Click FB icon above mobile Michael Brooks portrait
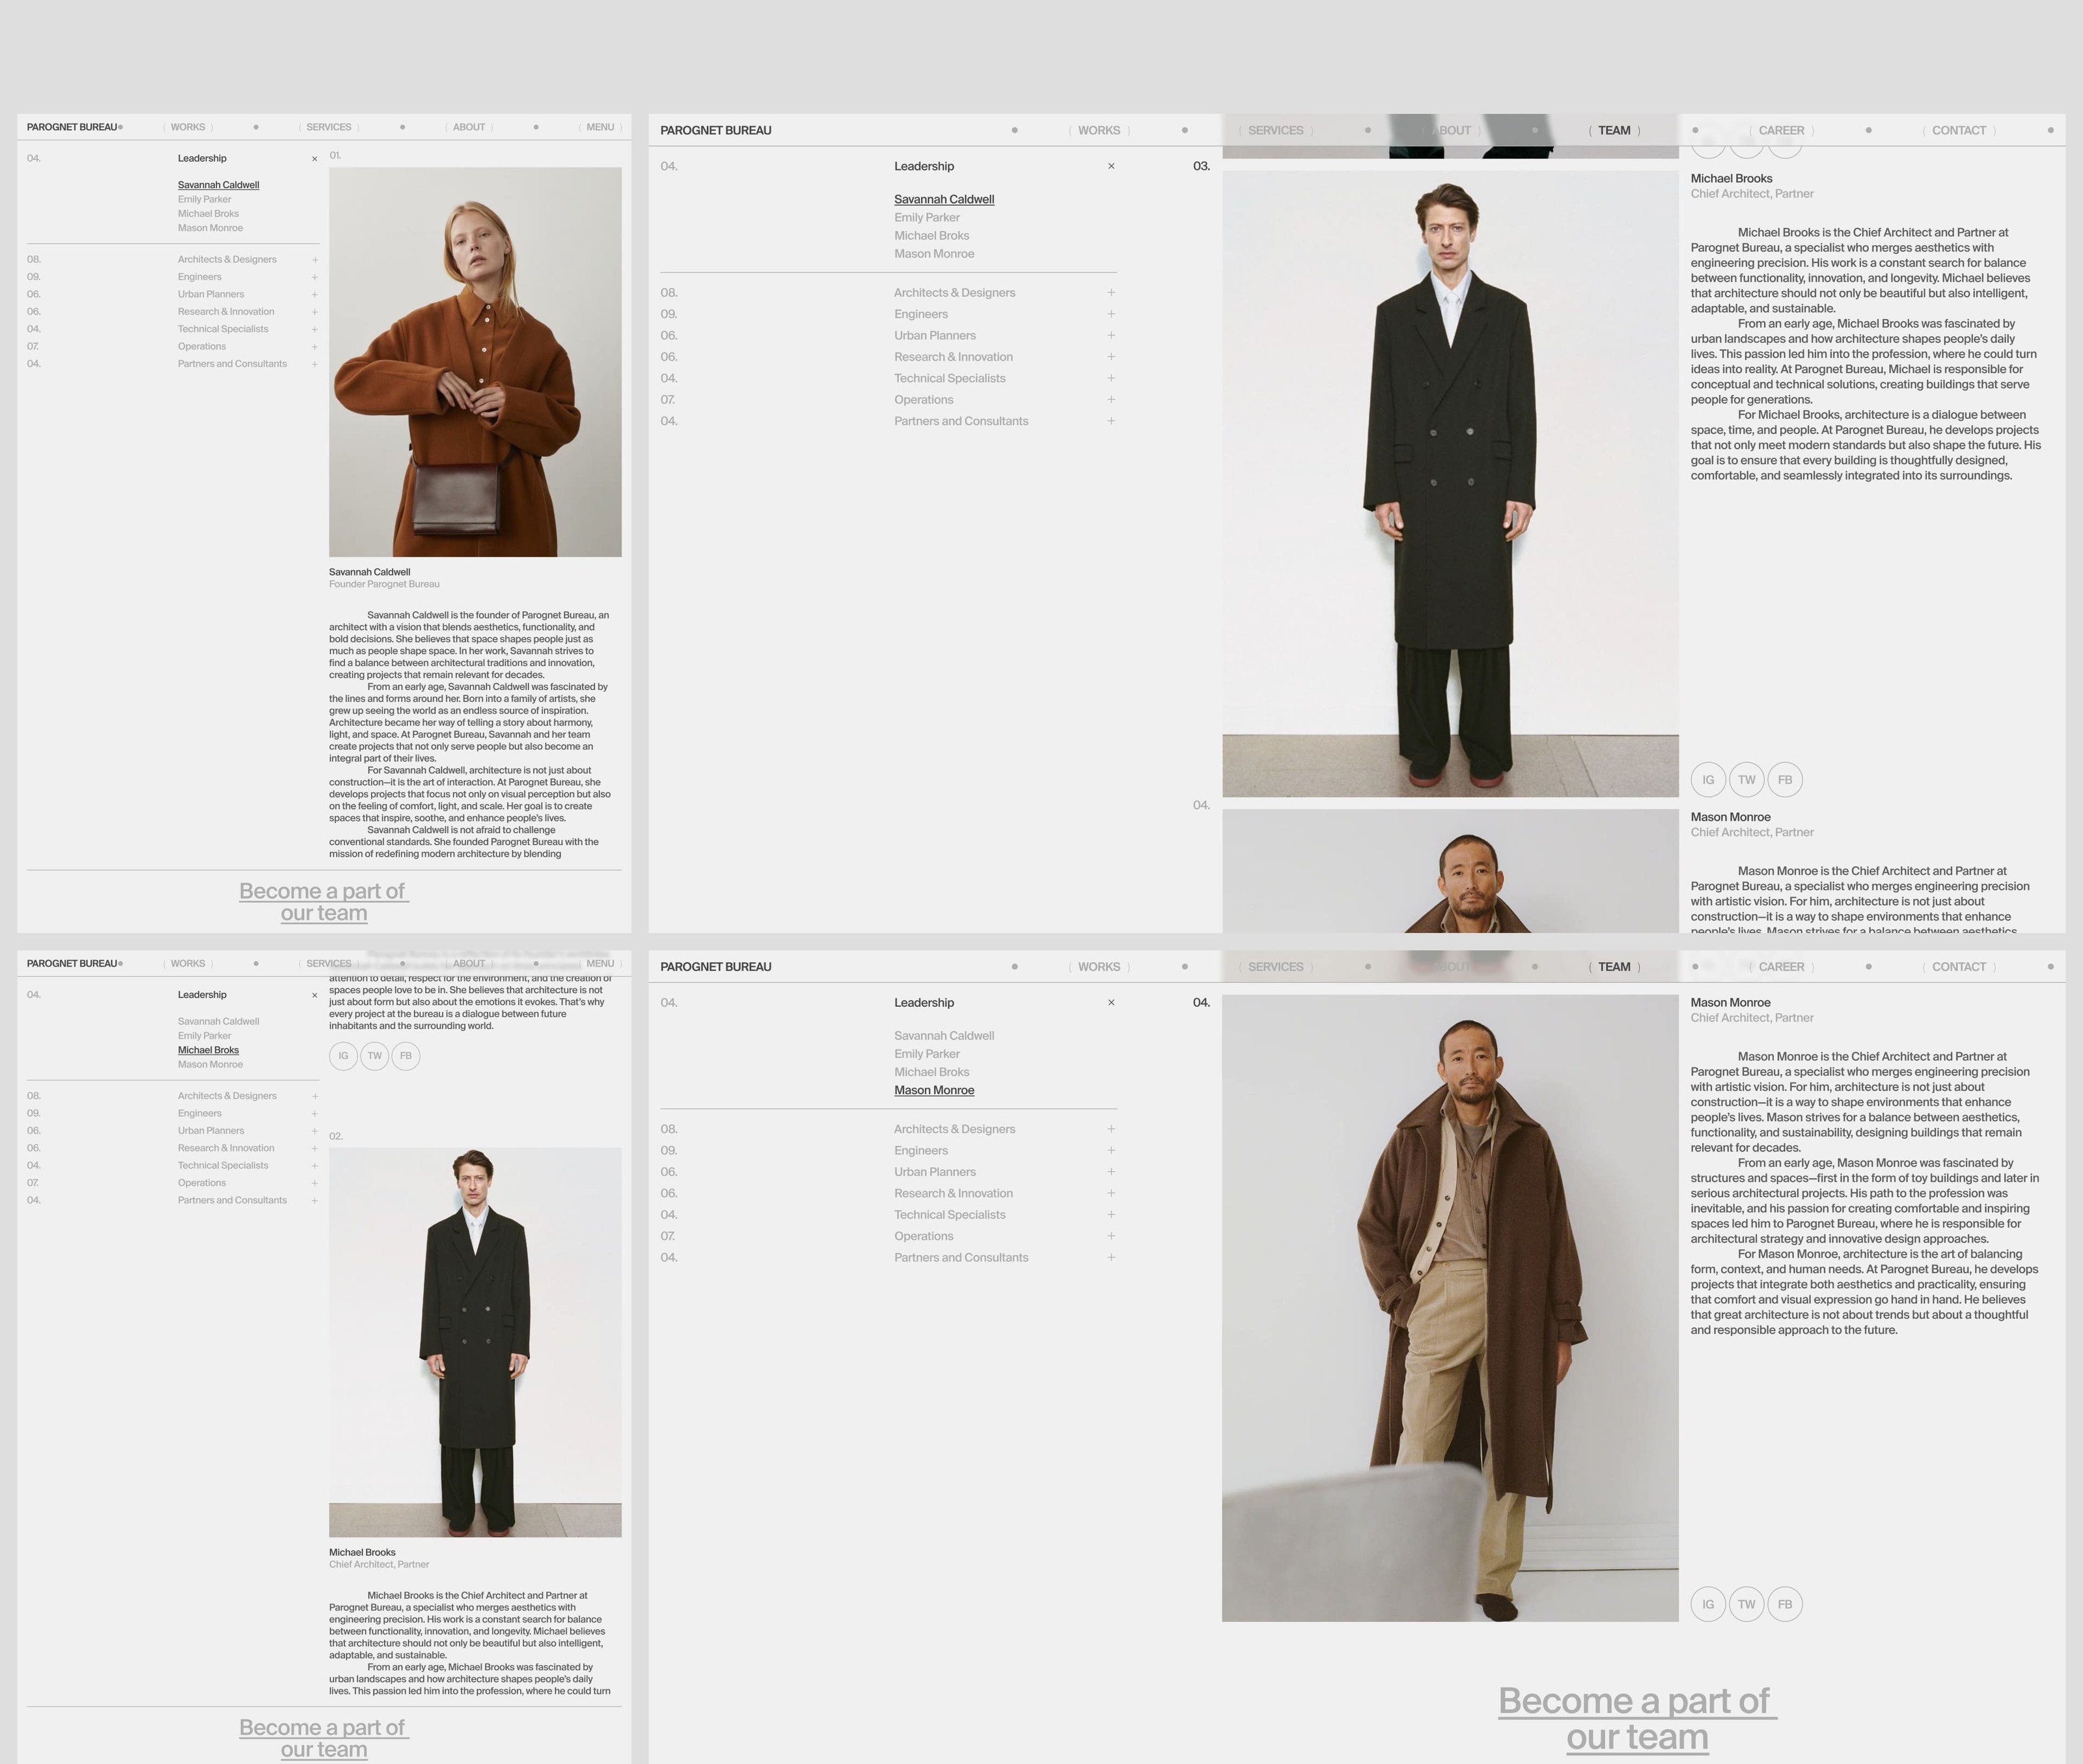 [405, 1056]
